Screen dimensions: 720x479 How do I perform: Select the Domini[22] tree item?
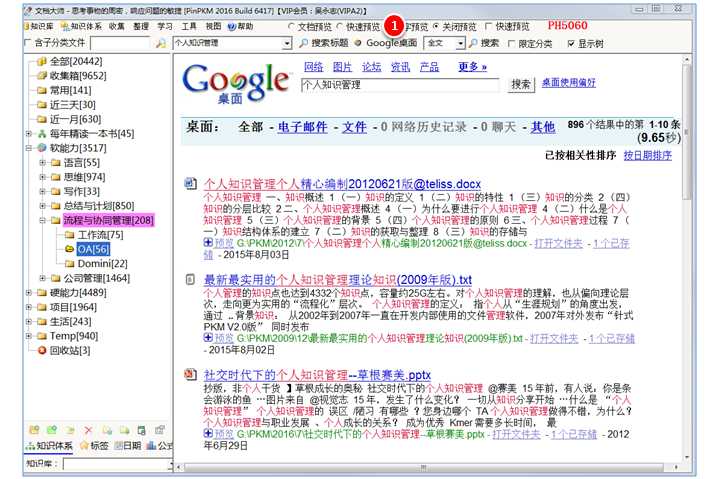pos(102,264)
